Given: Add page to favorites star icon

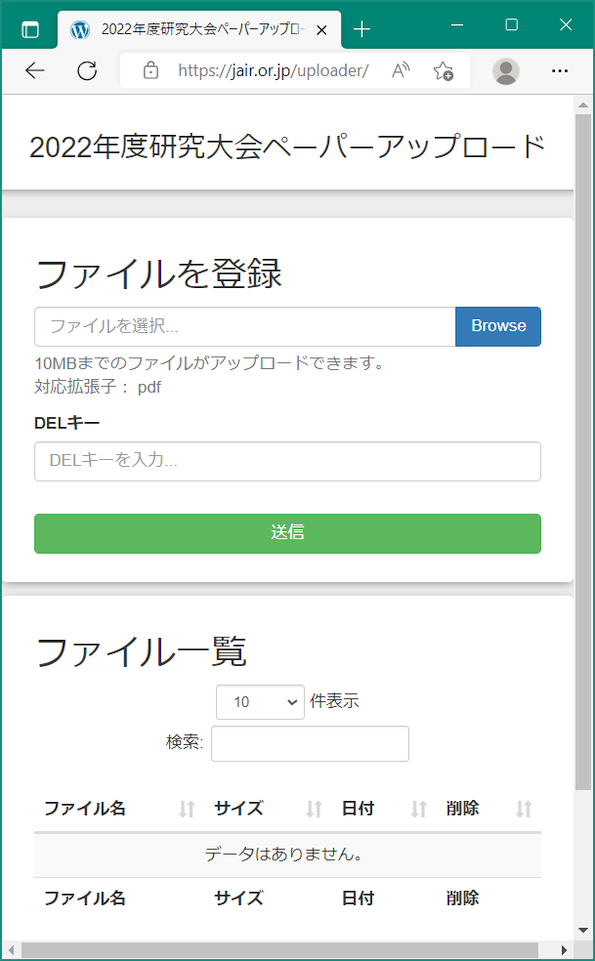Looking at the screenshot, I should (x=443, y=71).
